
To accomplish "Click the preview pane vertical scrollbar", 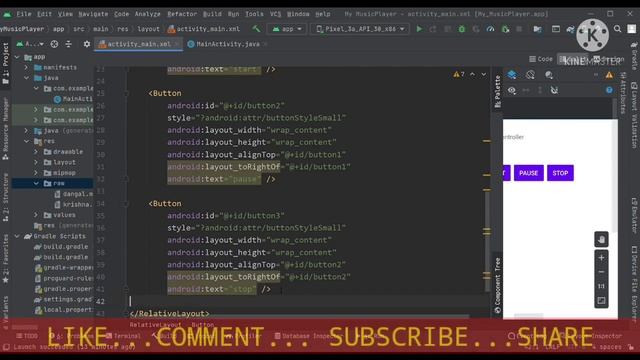I will click(x=615, y=167).
